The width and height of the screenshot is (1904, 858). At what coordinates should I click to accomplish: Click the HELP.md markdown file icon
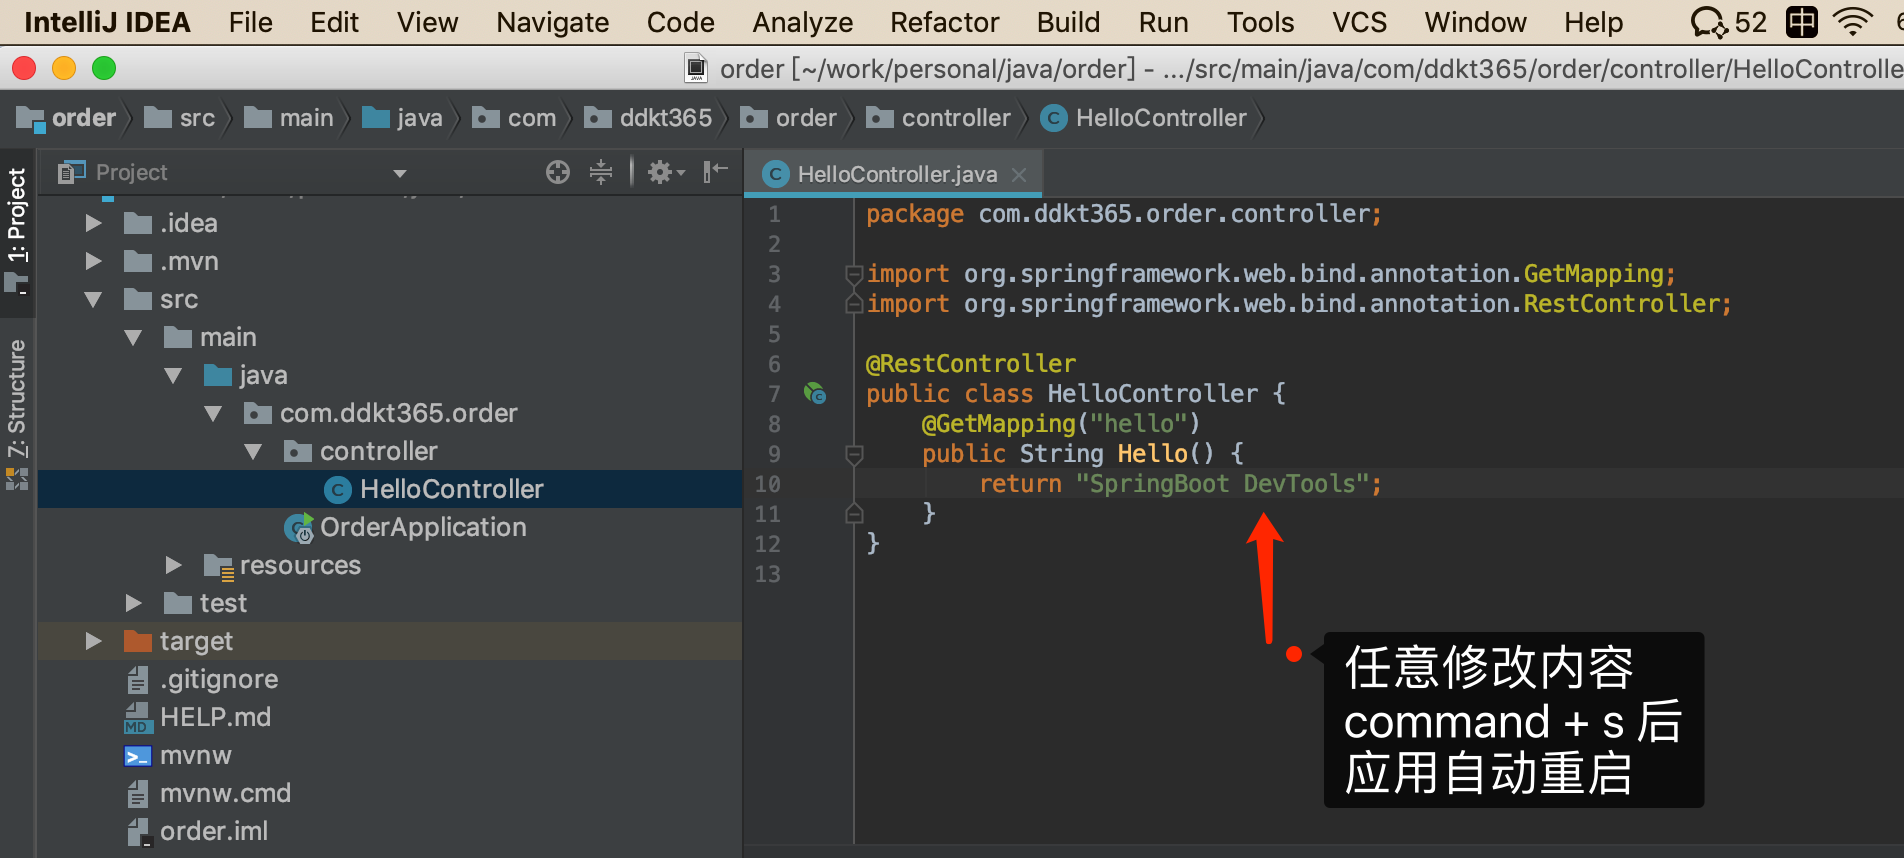tap(138, 718)
